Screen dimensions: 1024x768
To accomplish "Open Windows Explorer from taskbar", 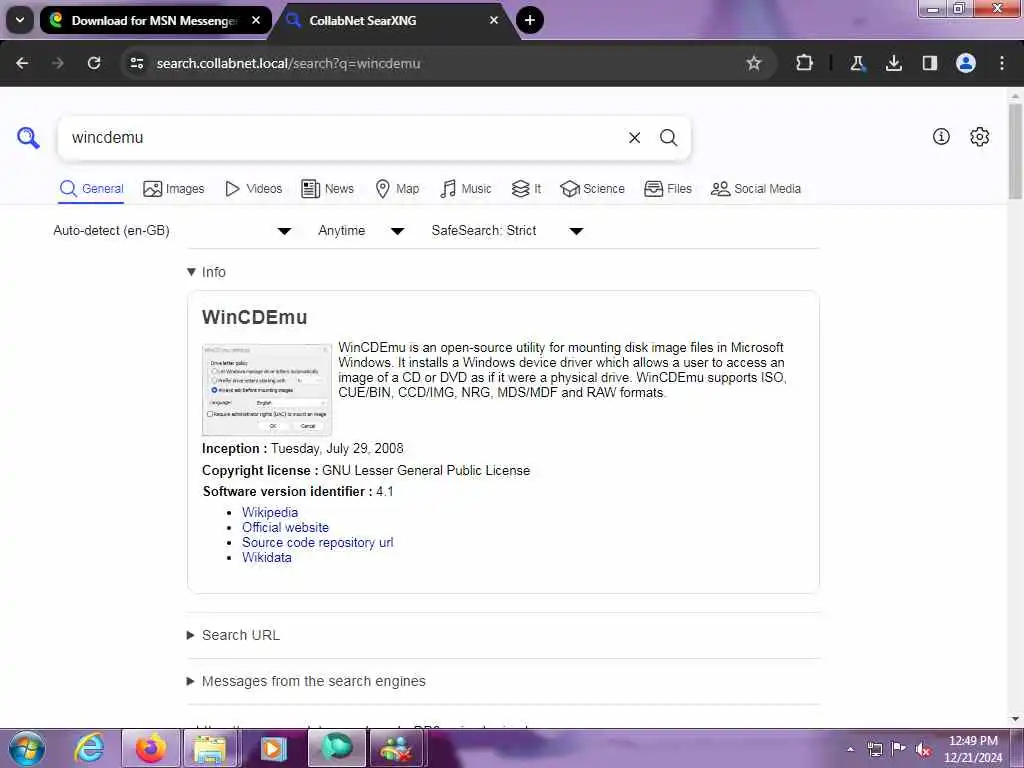I will (210, 748).
